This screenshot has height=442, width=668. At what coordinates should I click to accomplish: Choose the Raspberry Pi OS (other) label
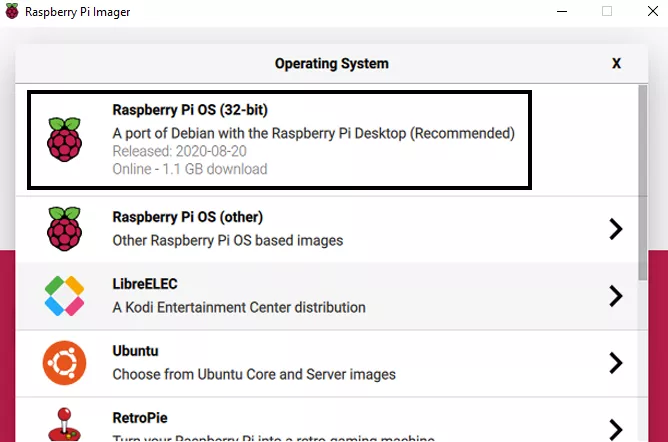point(188,217)
